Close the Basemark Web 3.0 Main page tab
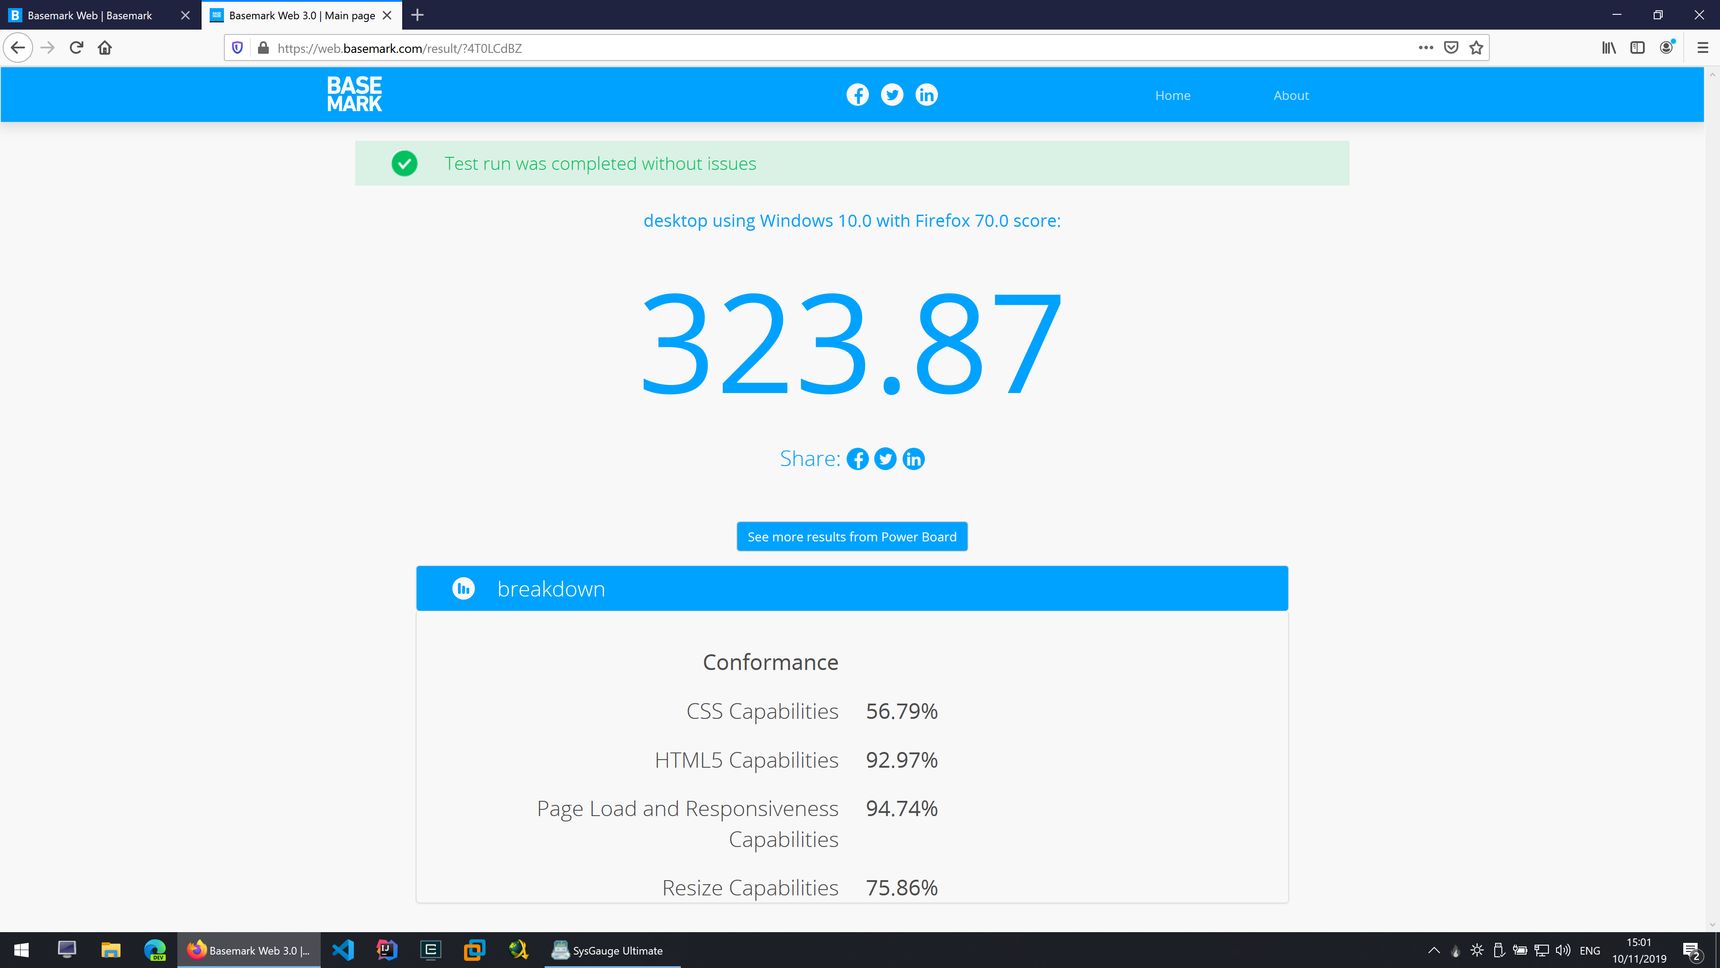Image resolution: width=1720 pixels, height=968 pixels. click(387, 15)
